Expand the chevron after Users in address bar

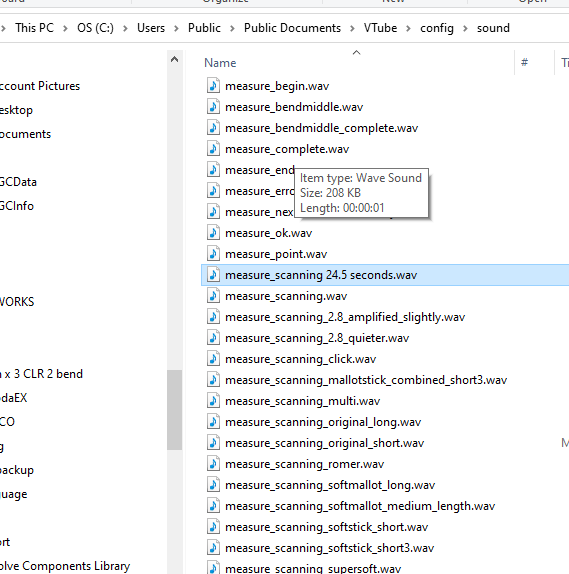click(176, 28)
